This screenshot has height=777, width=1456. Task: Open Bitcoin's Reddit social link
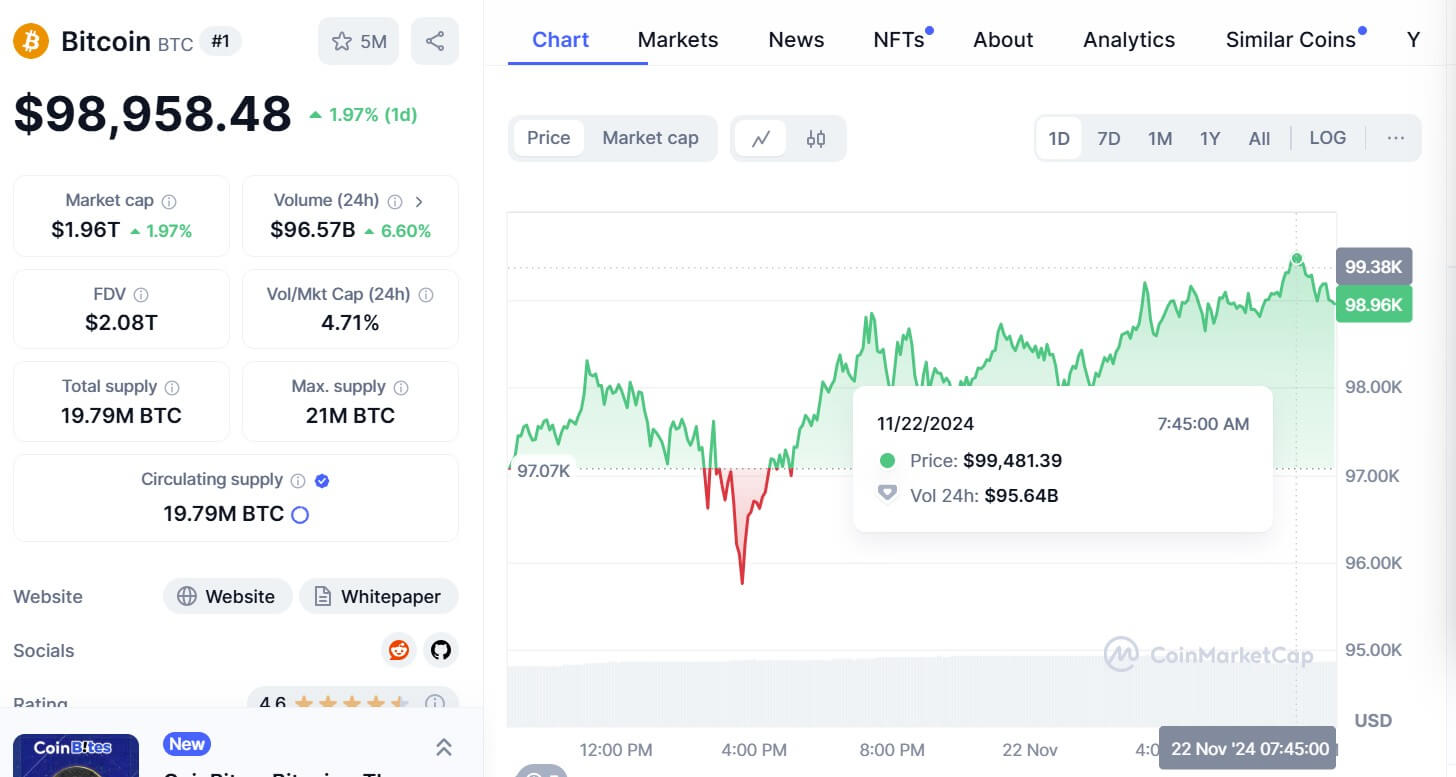coord(399,650)
